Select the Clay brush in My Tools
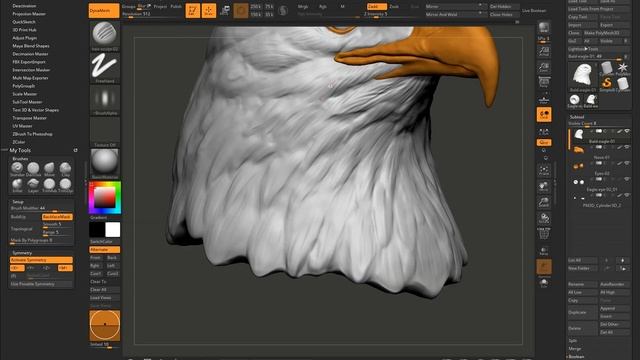This screenshot has height=360, width=640. [65, 168]
